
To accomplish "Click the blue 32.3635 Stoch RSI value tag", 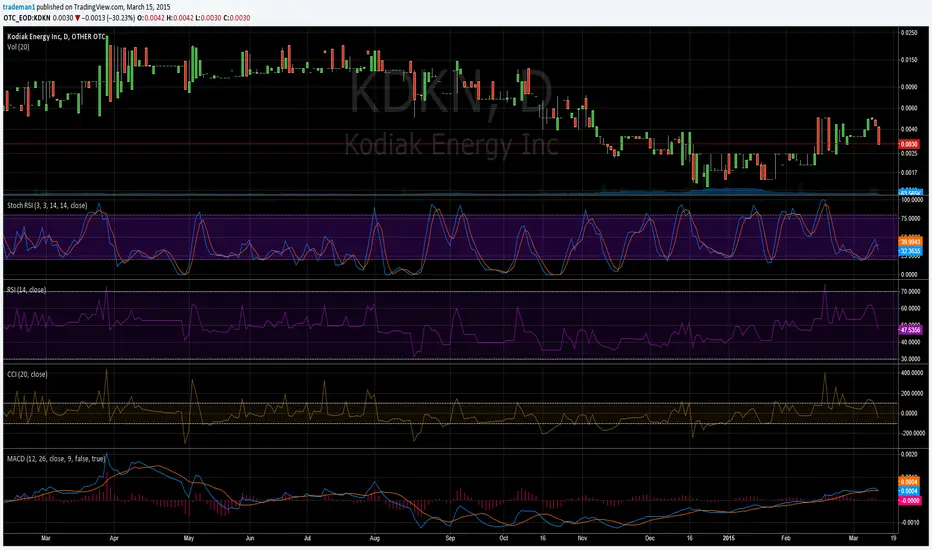I will pos(910,252).
